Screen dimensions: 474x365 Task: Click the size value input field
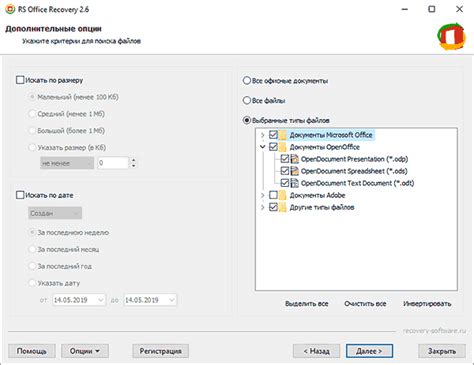click(113, 163)
